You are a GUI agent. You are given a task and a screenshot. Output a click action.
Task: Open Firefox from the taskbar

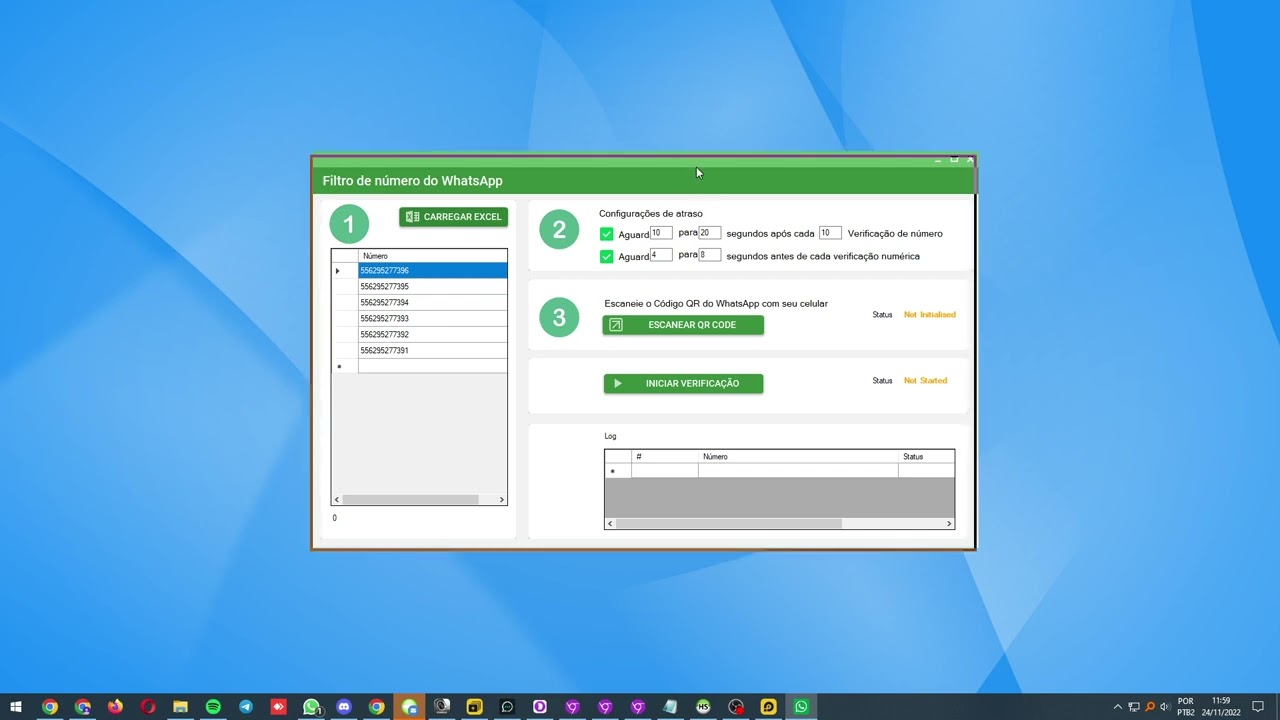(x=115, y=707)
